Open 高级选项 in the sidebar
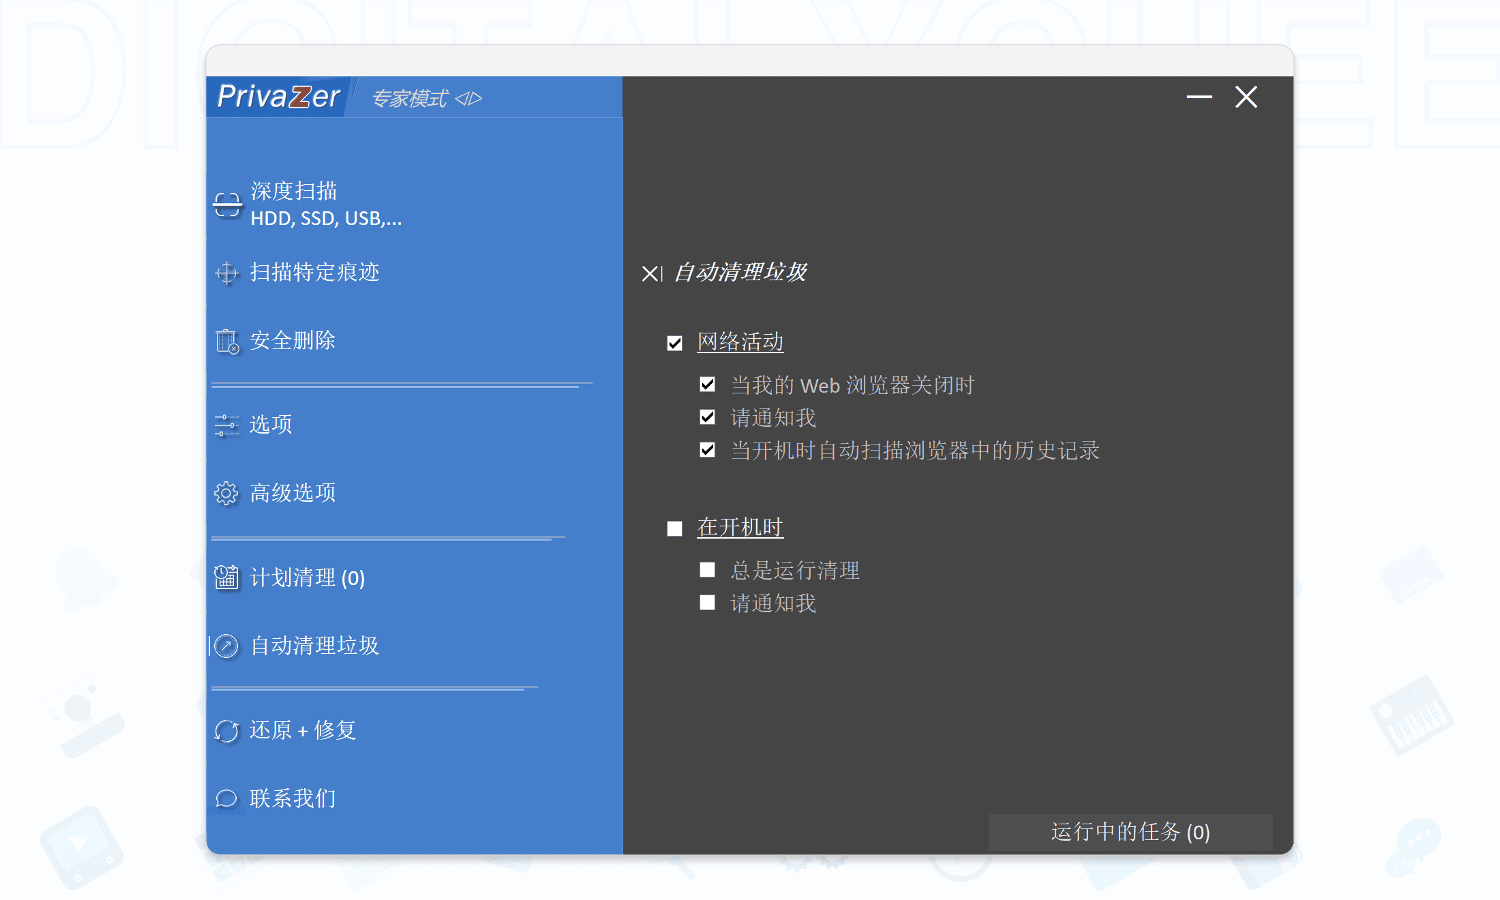This screenshot has height=900, width=1500. pos(293,493)
